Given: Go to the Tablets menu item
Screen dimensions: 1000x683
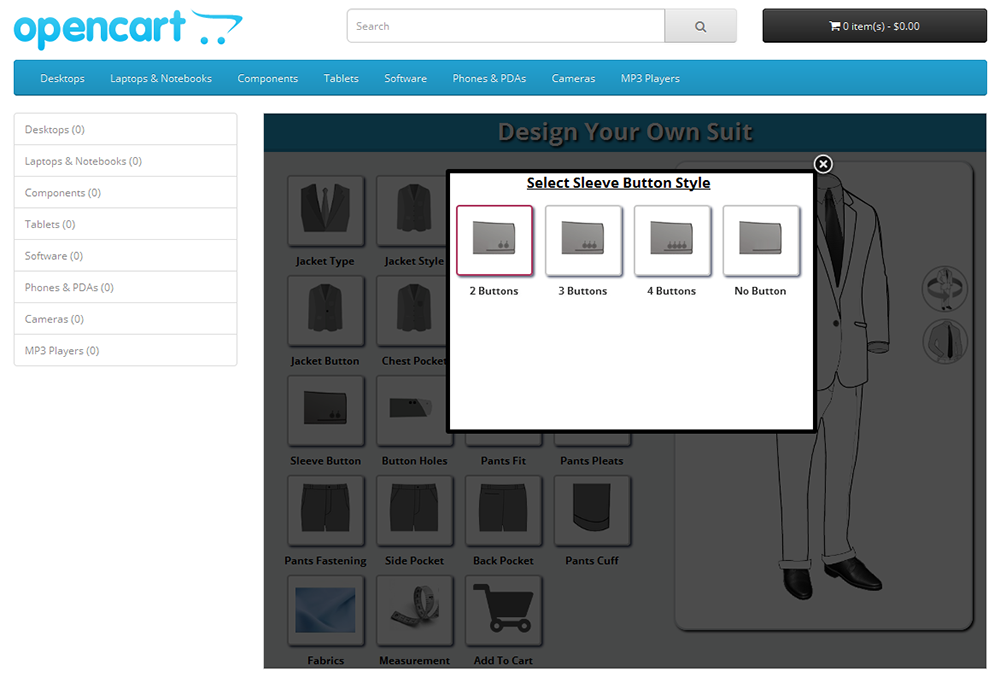Looking at the screenshot, I should click(341, 78).
